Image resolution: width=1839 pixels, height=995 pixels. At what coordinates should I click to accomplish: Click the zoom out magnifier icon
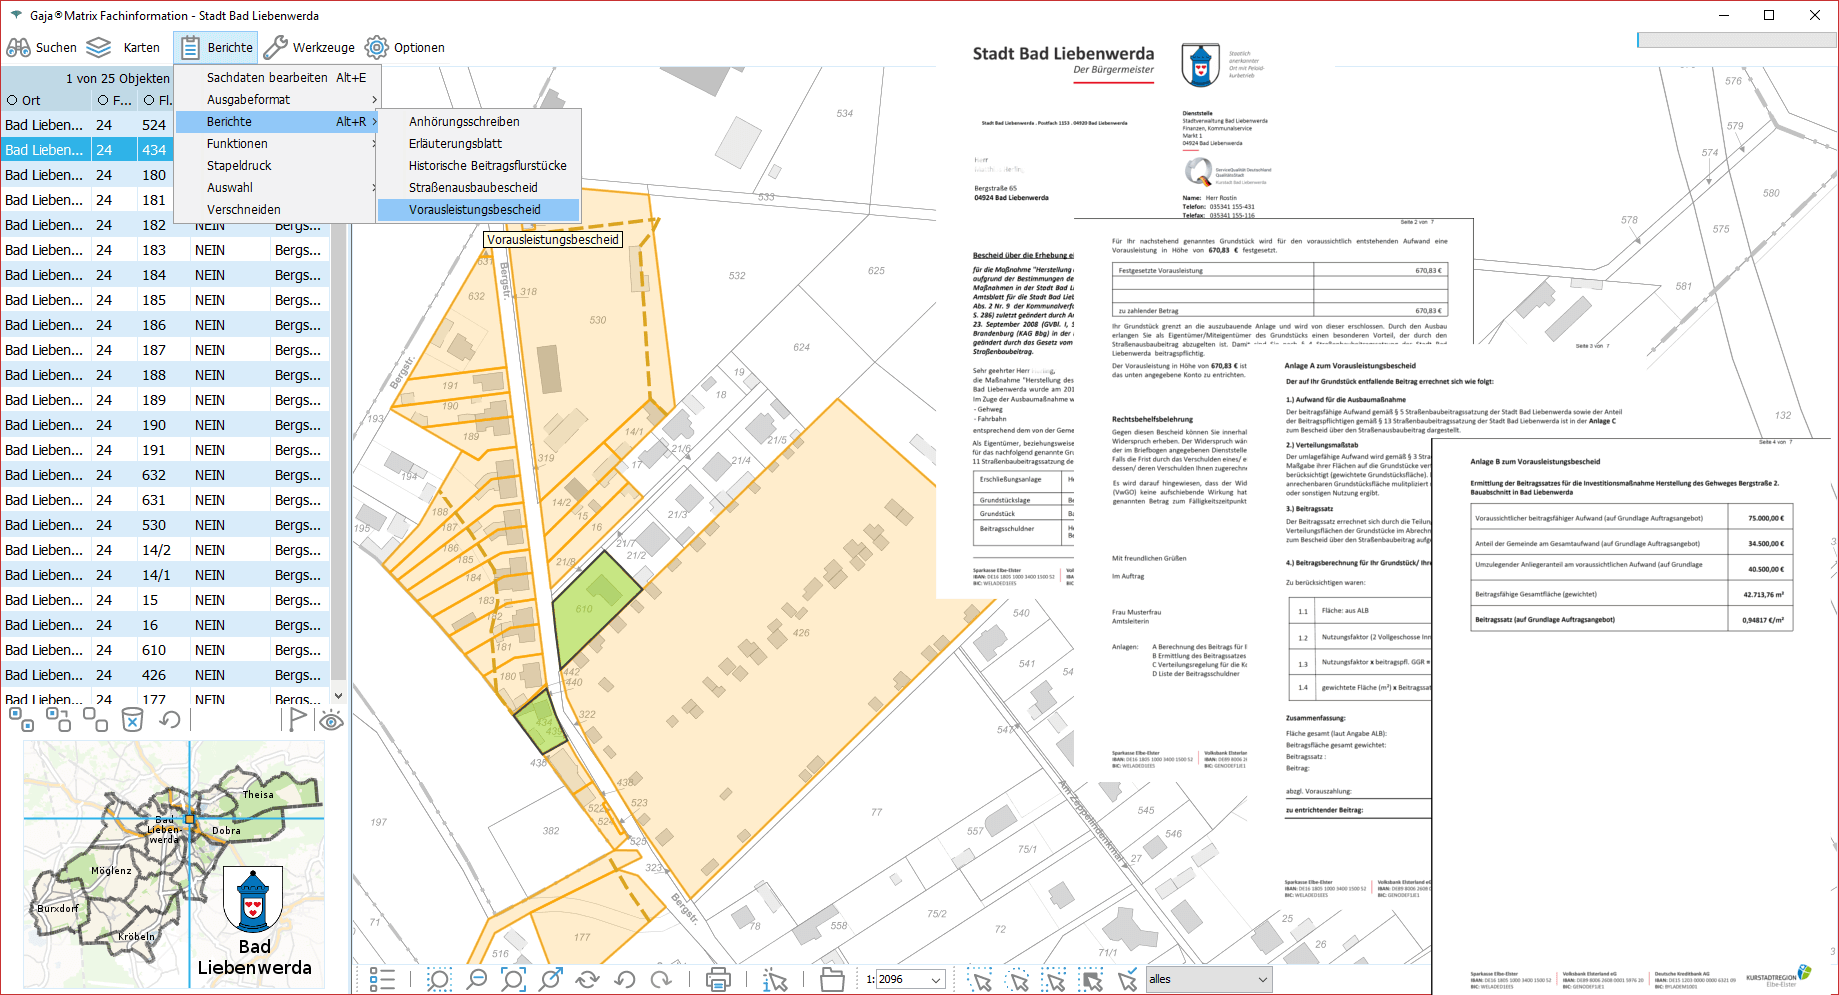pos(477,979)
